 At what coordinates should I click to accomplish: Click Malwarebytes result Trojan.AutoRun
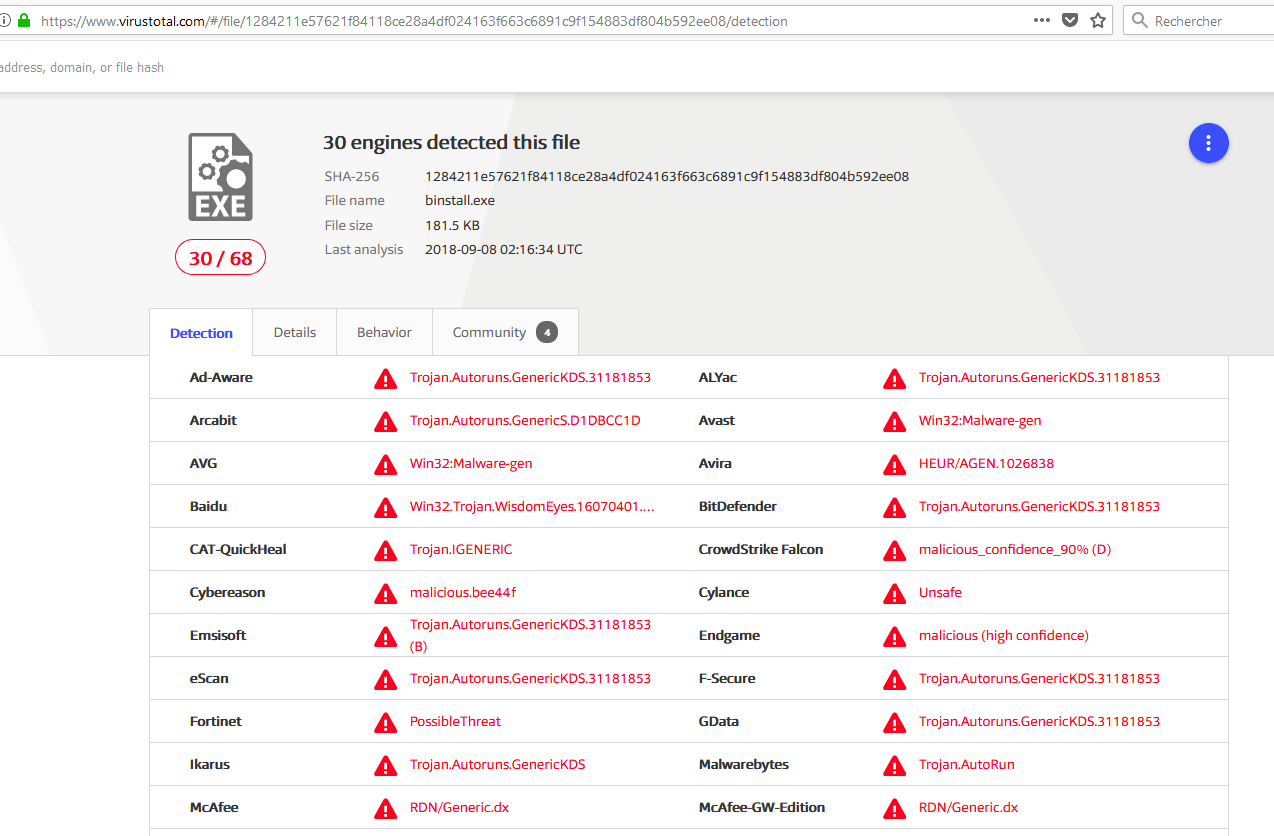(967, 764)
